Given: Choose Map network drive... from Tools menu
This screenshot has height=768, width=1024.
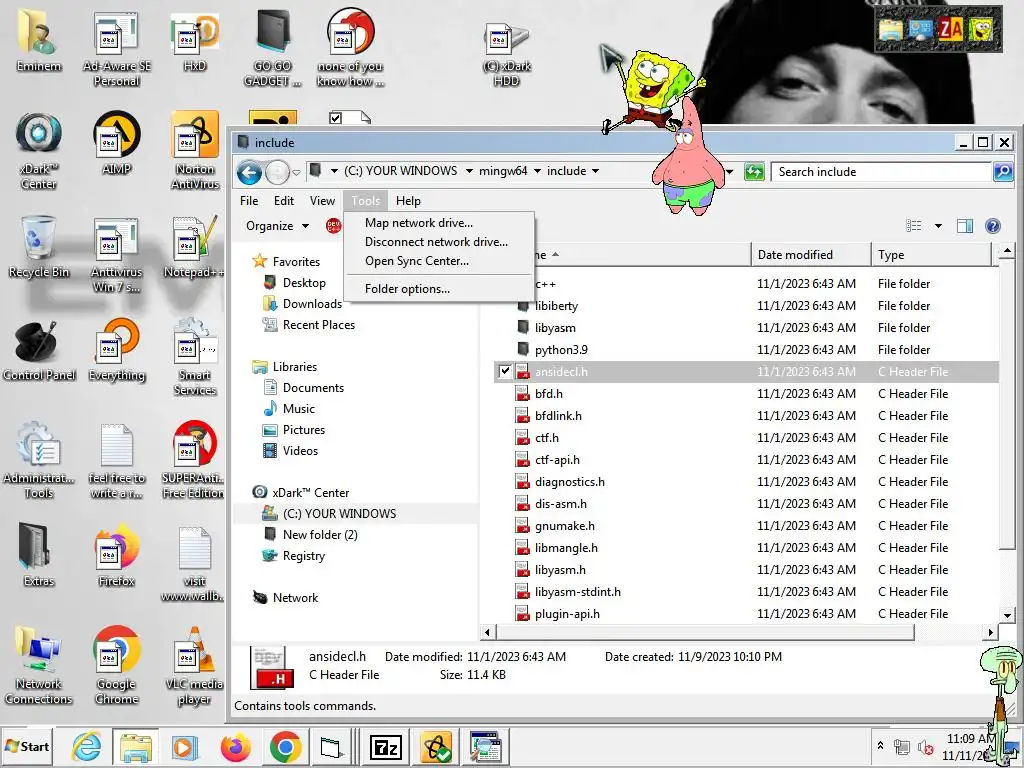Looking at the screenshot, I should pos(438,223).
